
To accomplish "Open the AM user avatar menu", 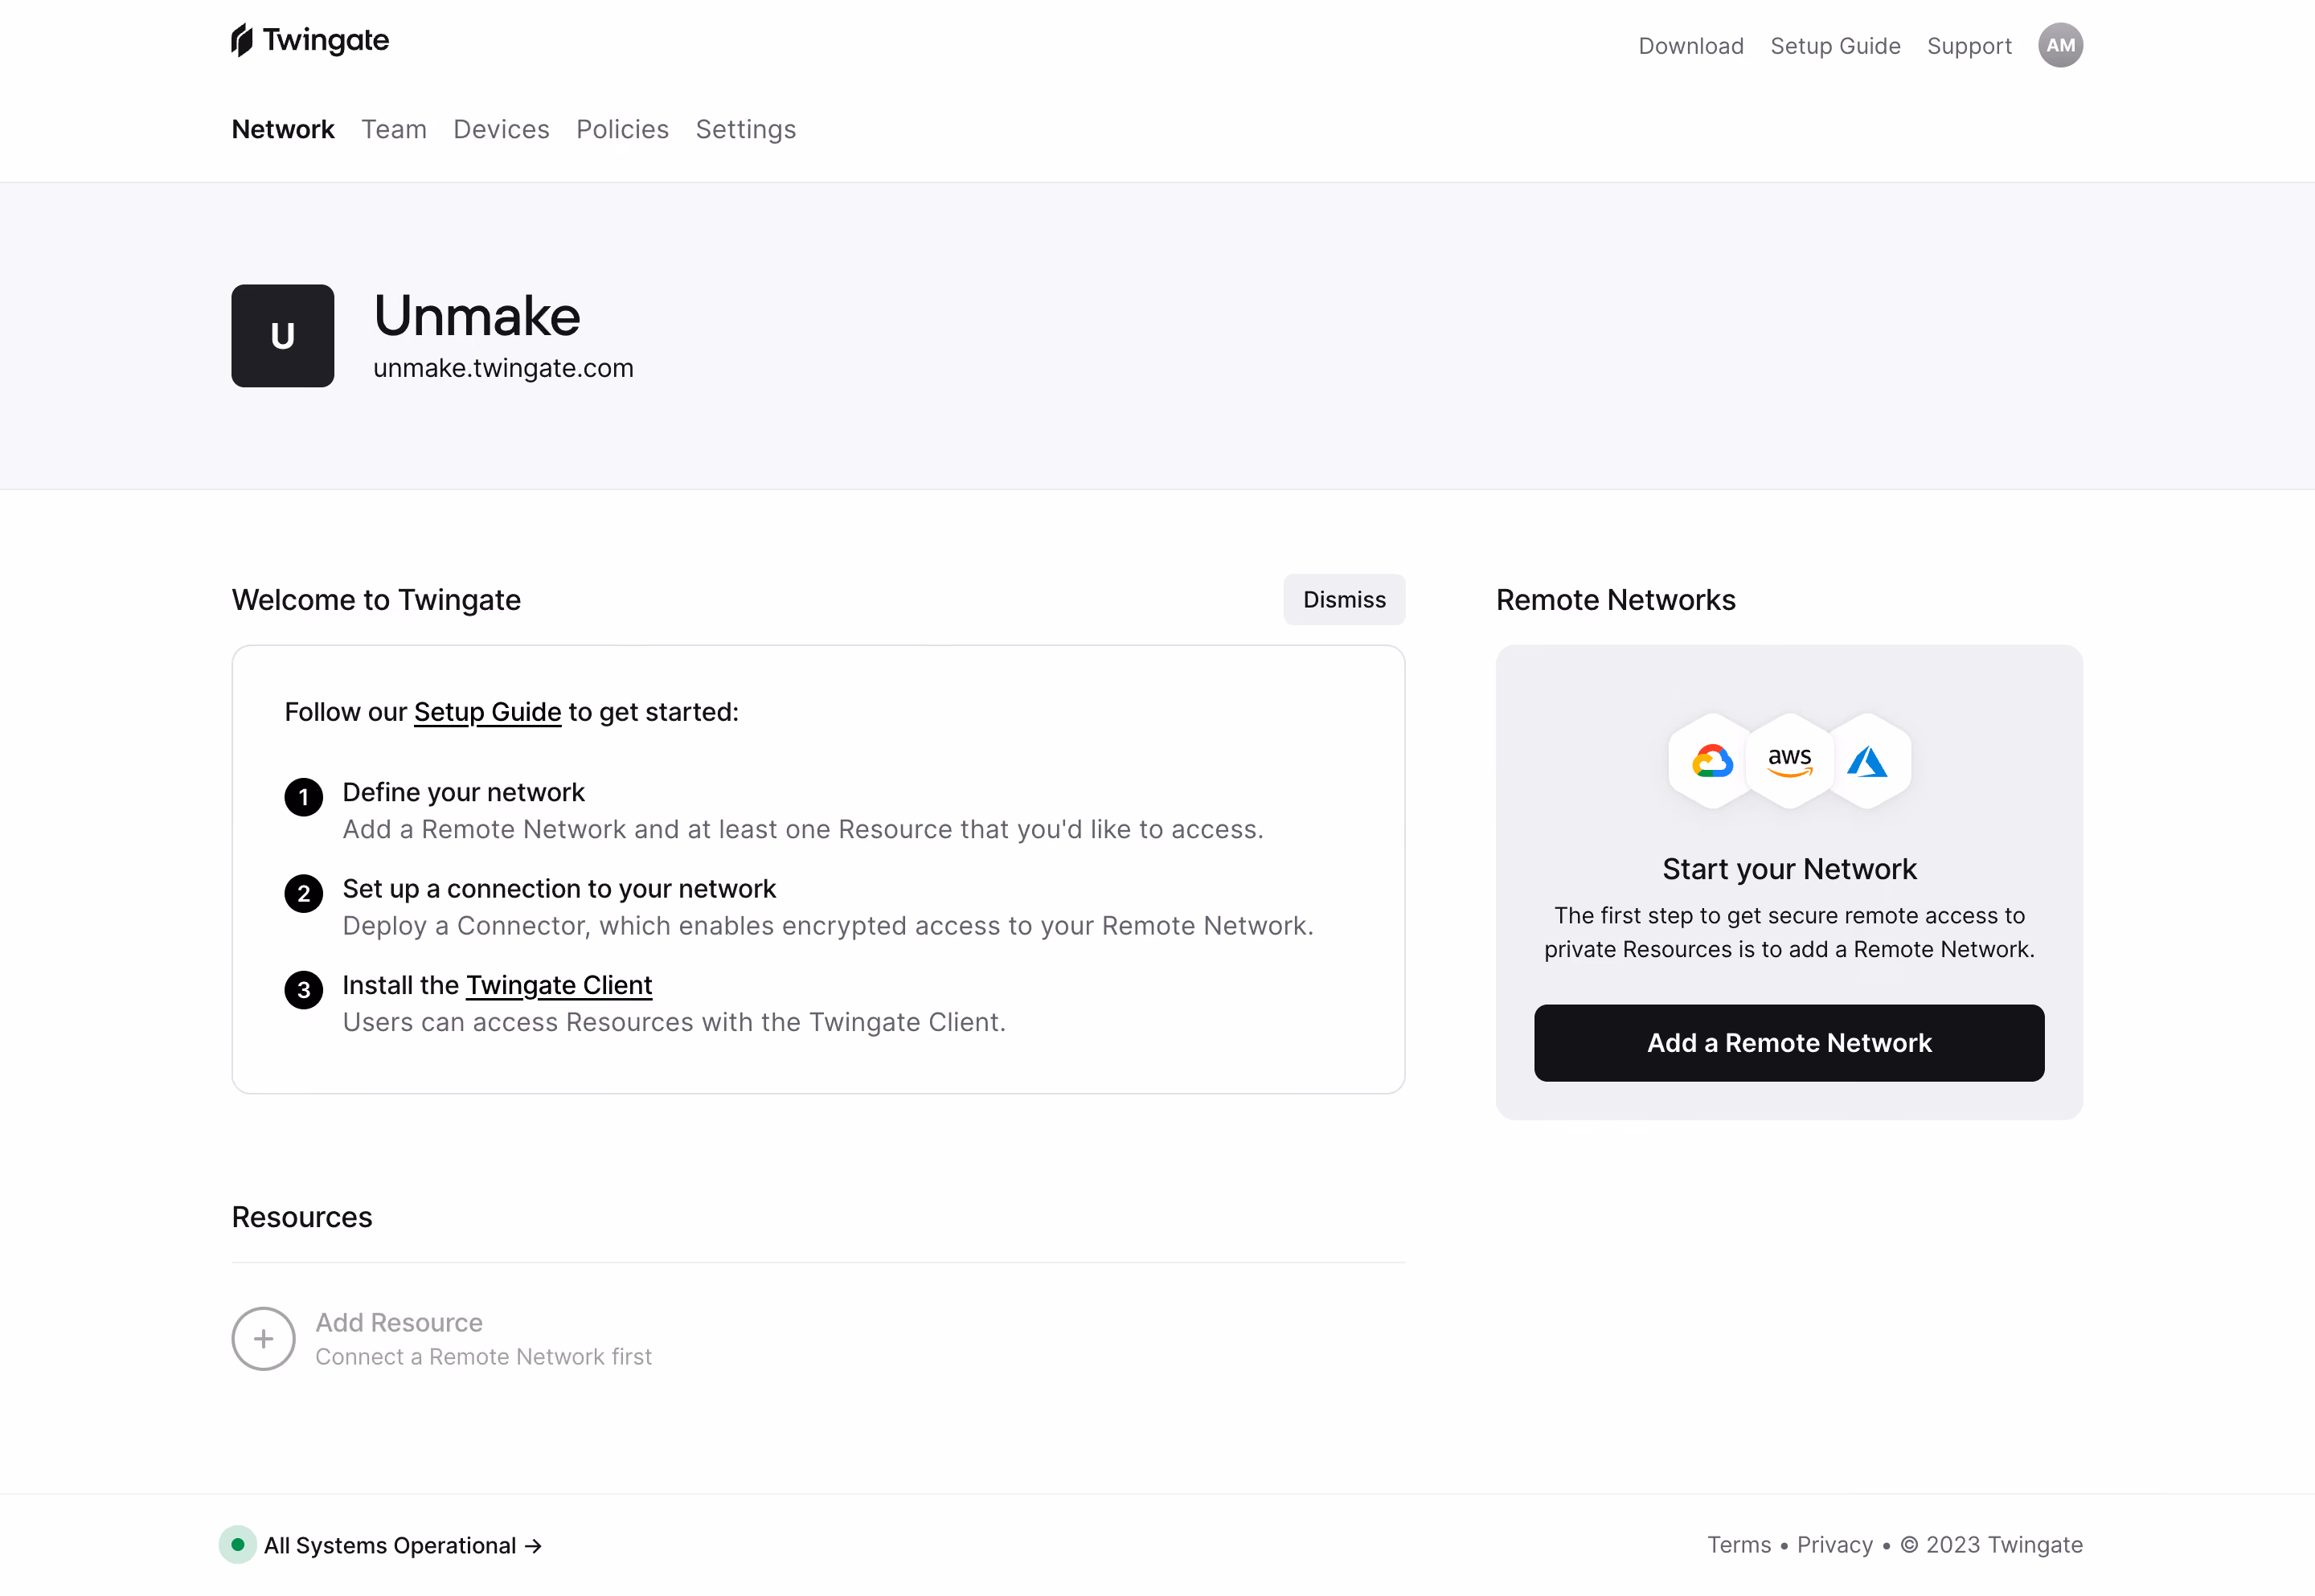I will pos(2060,45).
